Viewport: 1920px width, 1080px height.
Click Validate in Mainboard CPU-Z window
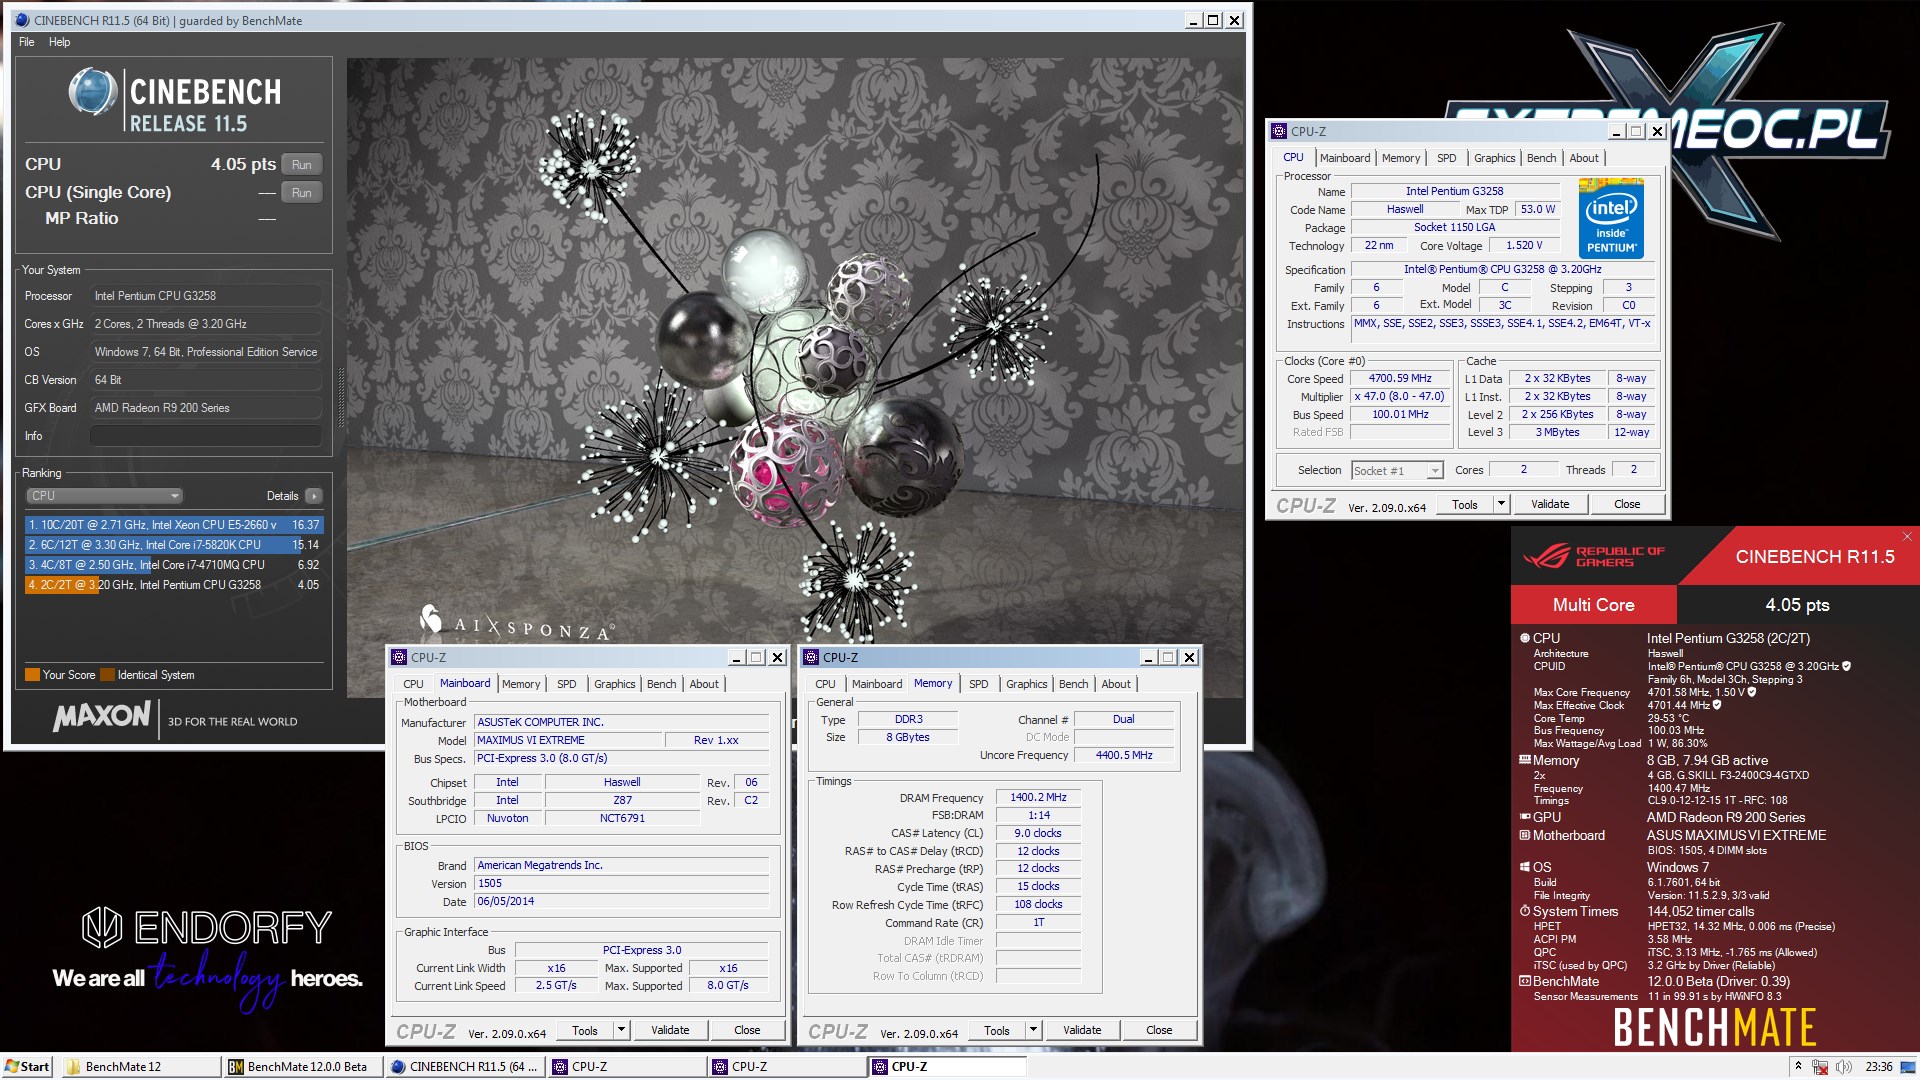pos(670,1030)
